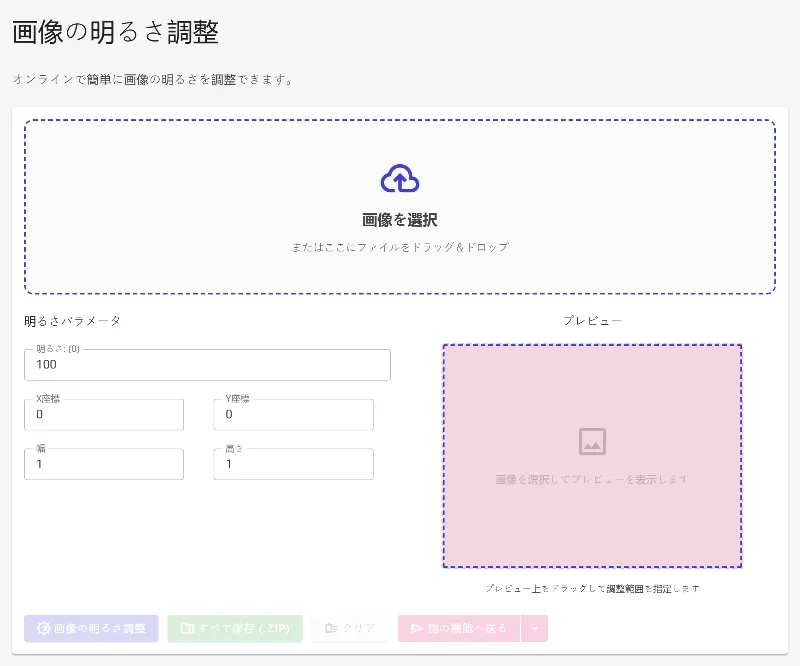Click the すべて保存 (.ZIP) button
The width and height of the screenshot is (800, 666).
pyautogui.click(x=235, y=628)
